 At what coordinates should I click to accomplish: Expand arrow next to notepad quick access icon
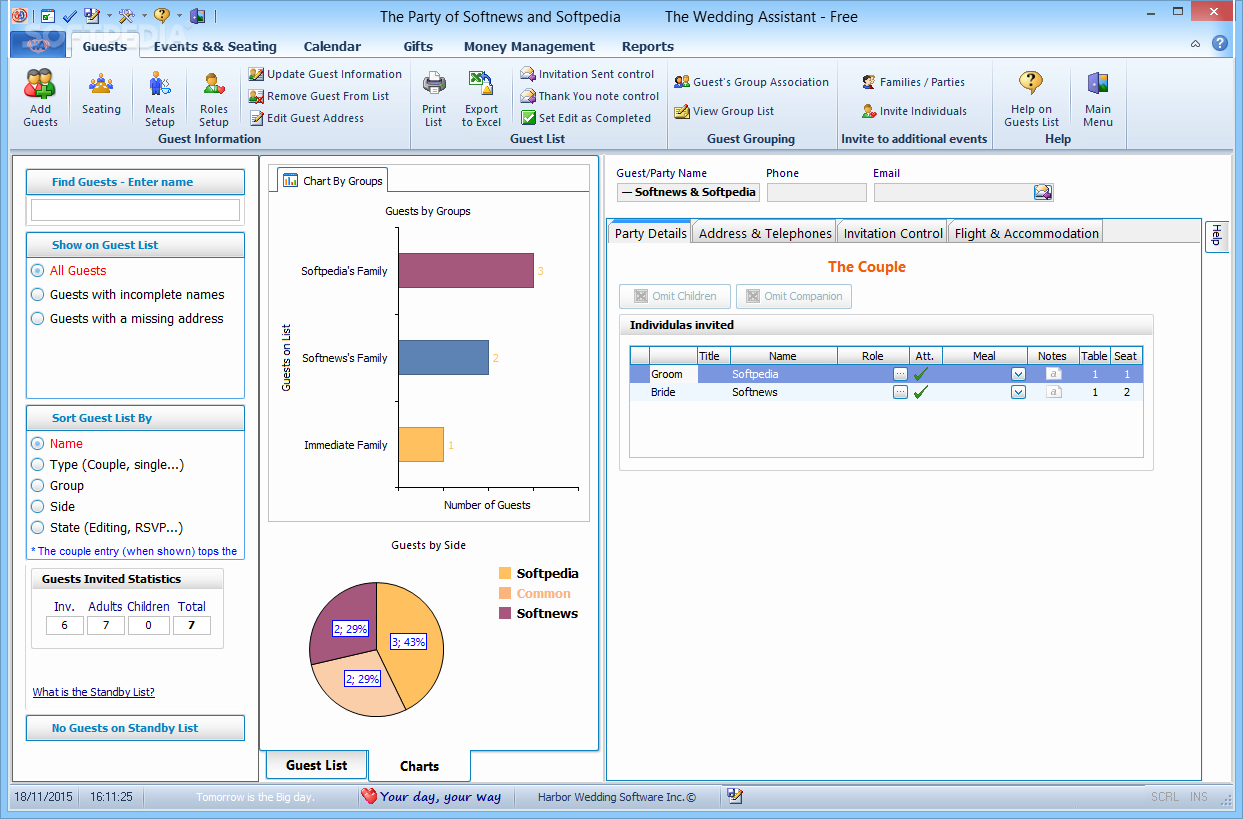[108, 16]
